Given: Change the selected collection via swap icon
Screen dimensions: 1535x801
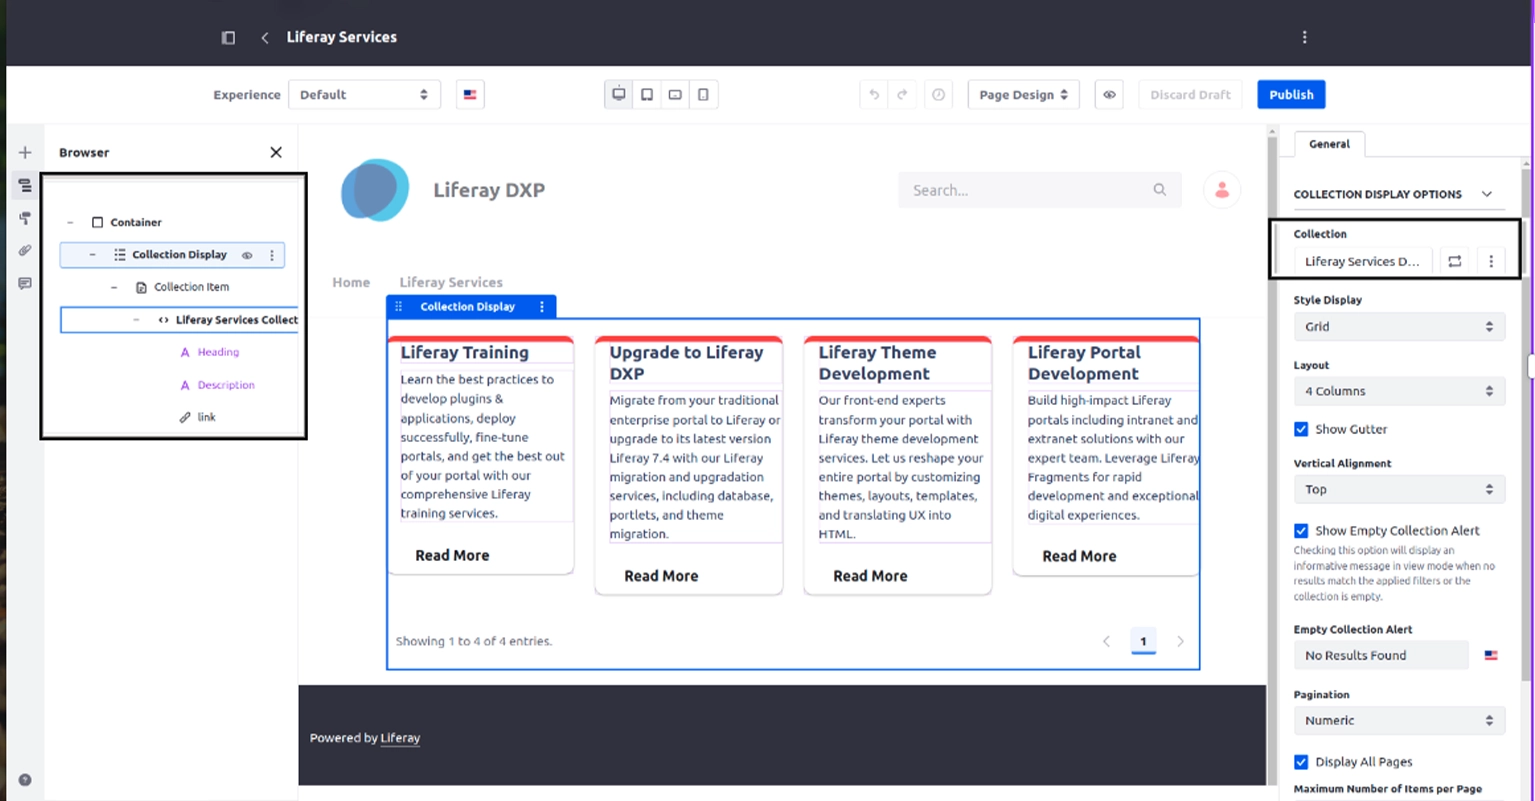Looking at the screenshot, I should click(1455, 262).
